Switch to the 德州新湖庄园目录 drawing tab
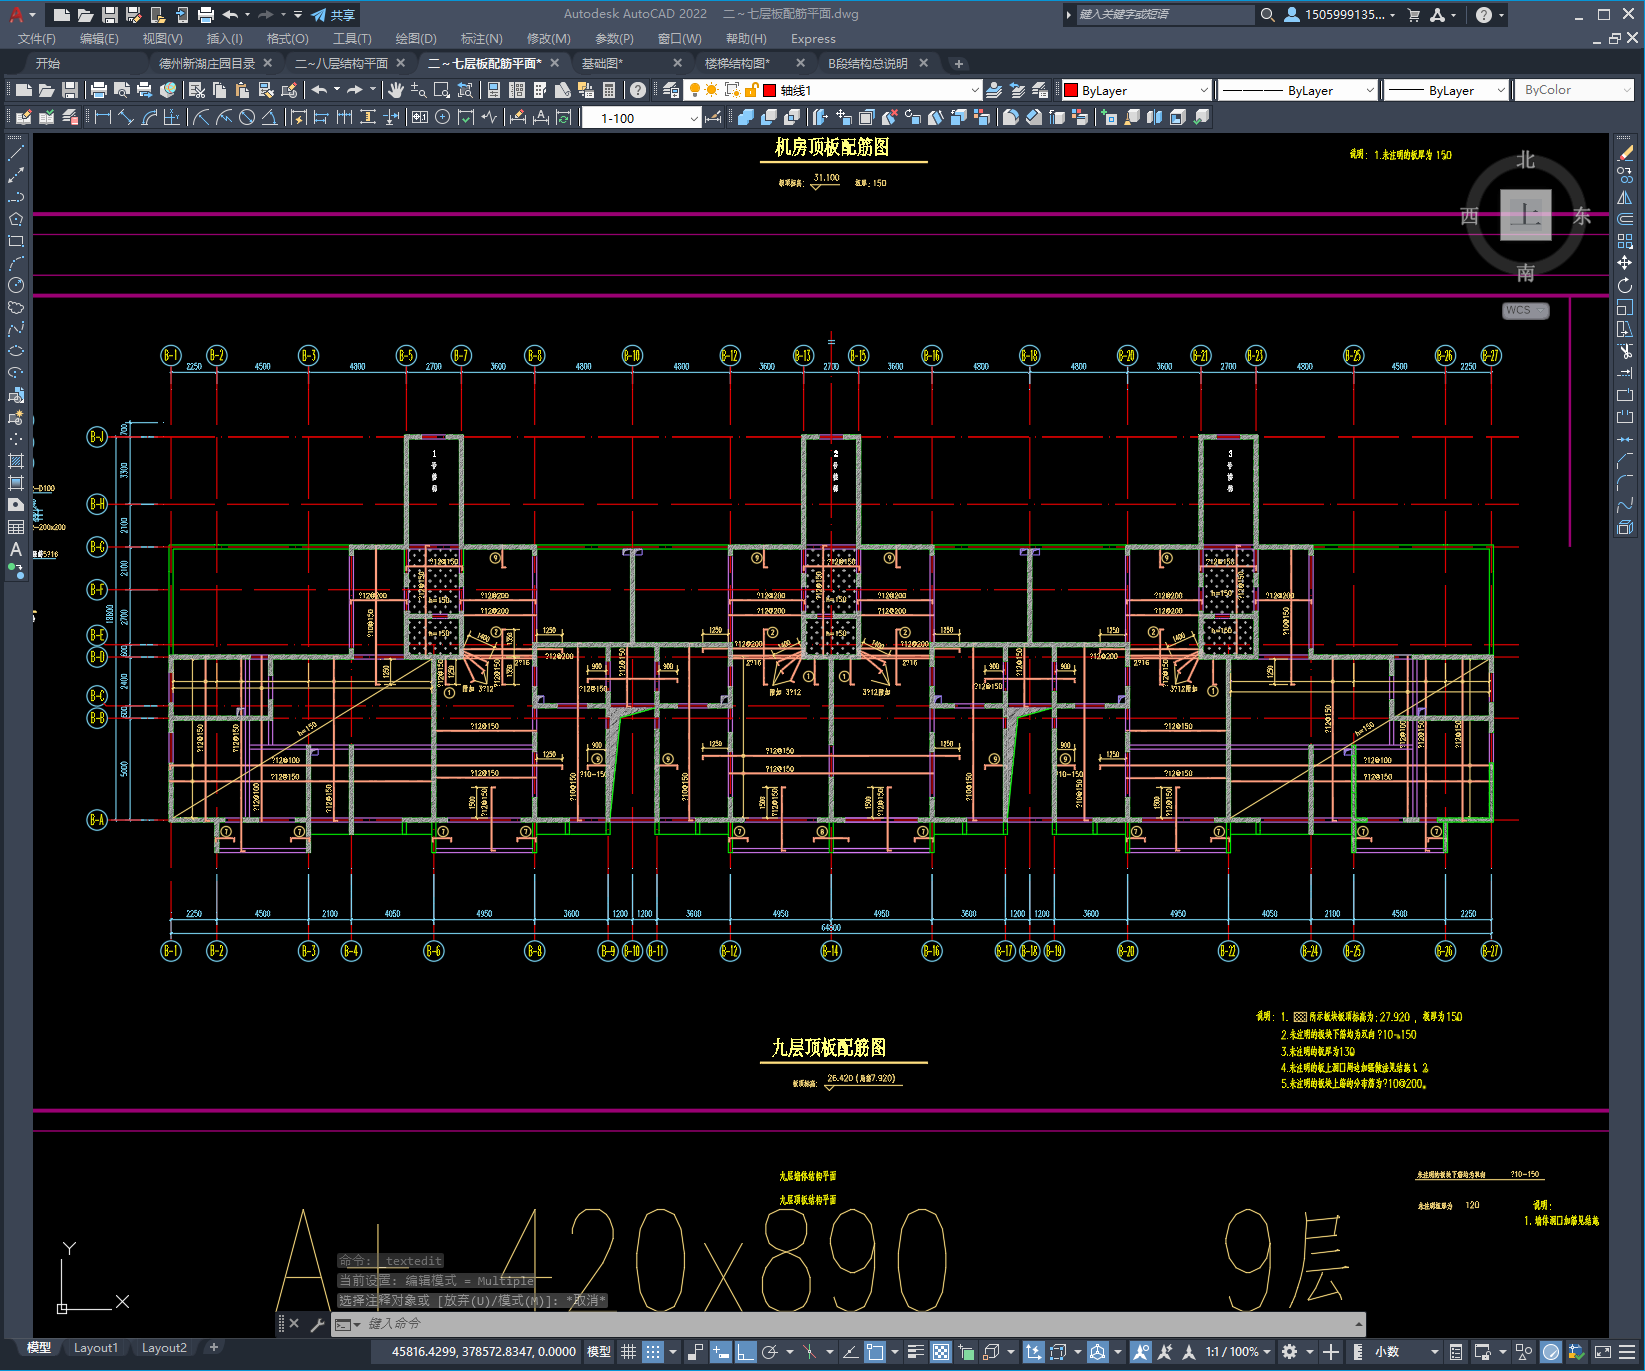 pos(207,63)
